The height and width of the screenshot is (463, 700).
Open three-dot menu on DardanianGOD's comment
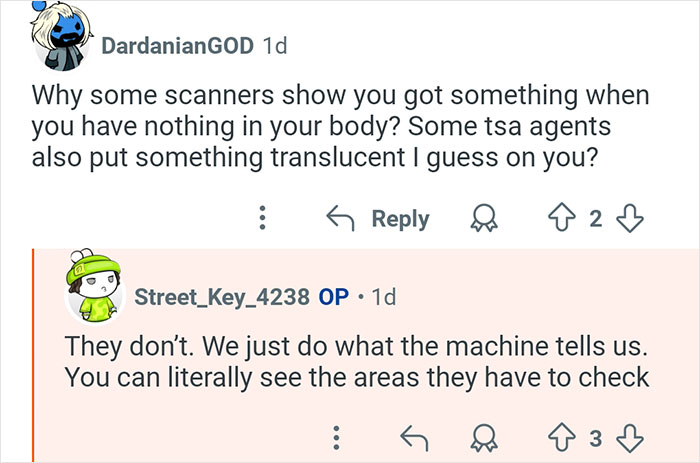(x=263, y=218)
